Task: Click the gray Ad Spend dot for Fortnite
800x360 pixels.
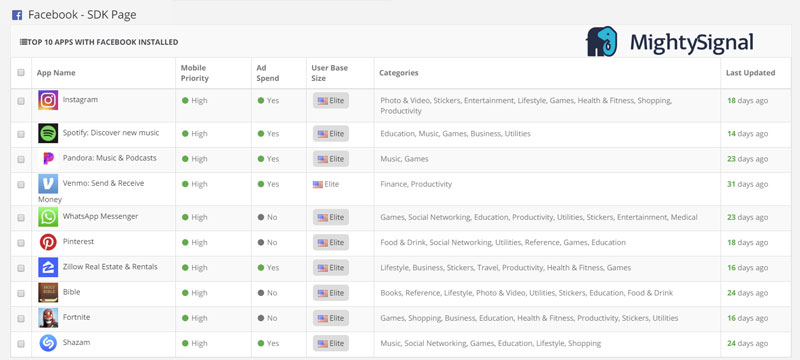Action: [x=261, y=318]
